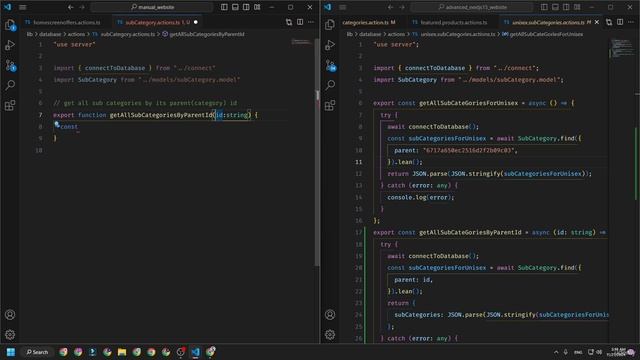Open Source Control in left window
This screenshot has height=360, width=640.
pyautogui.click(x=10, y=65)
